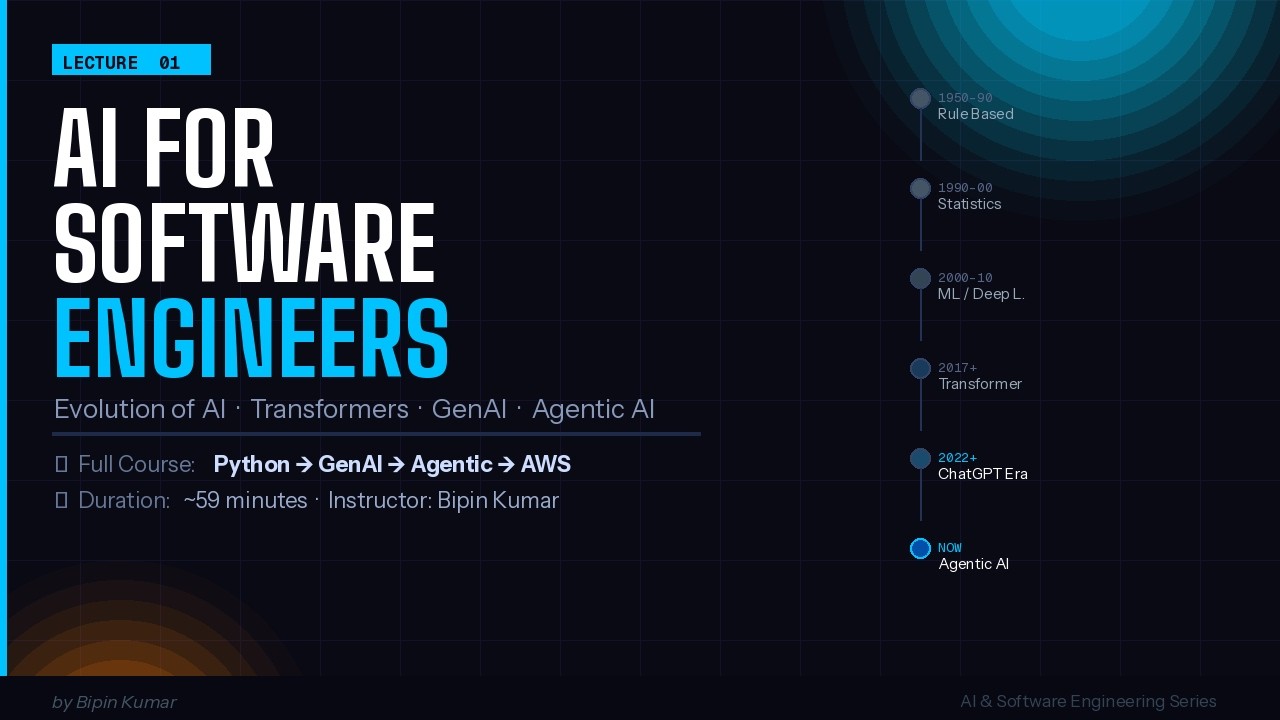The height and width of the screenshot is (720, 1280).
Task: Click the word SOFTWARE in the title
Action: click(x=245, y=243)
